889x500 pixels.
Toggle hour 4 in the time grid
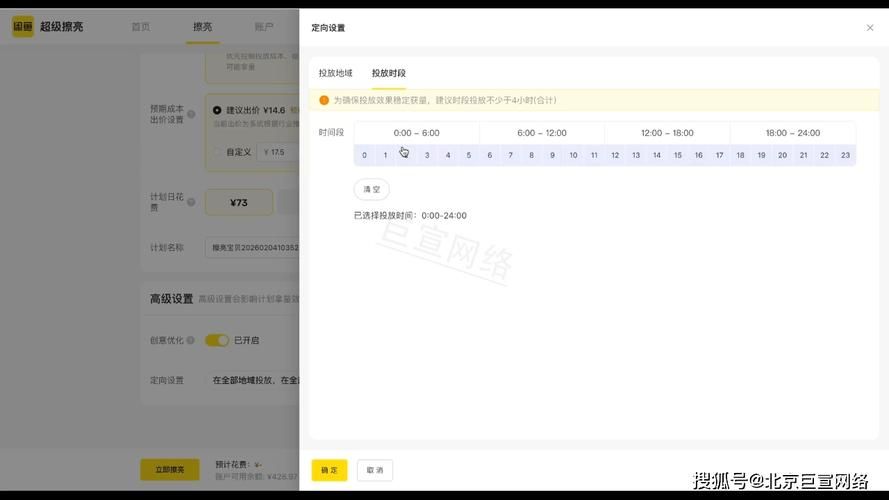(448, 155)
